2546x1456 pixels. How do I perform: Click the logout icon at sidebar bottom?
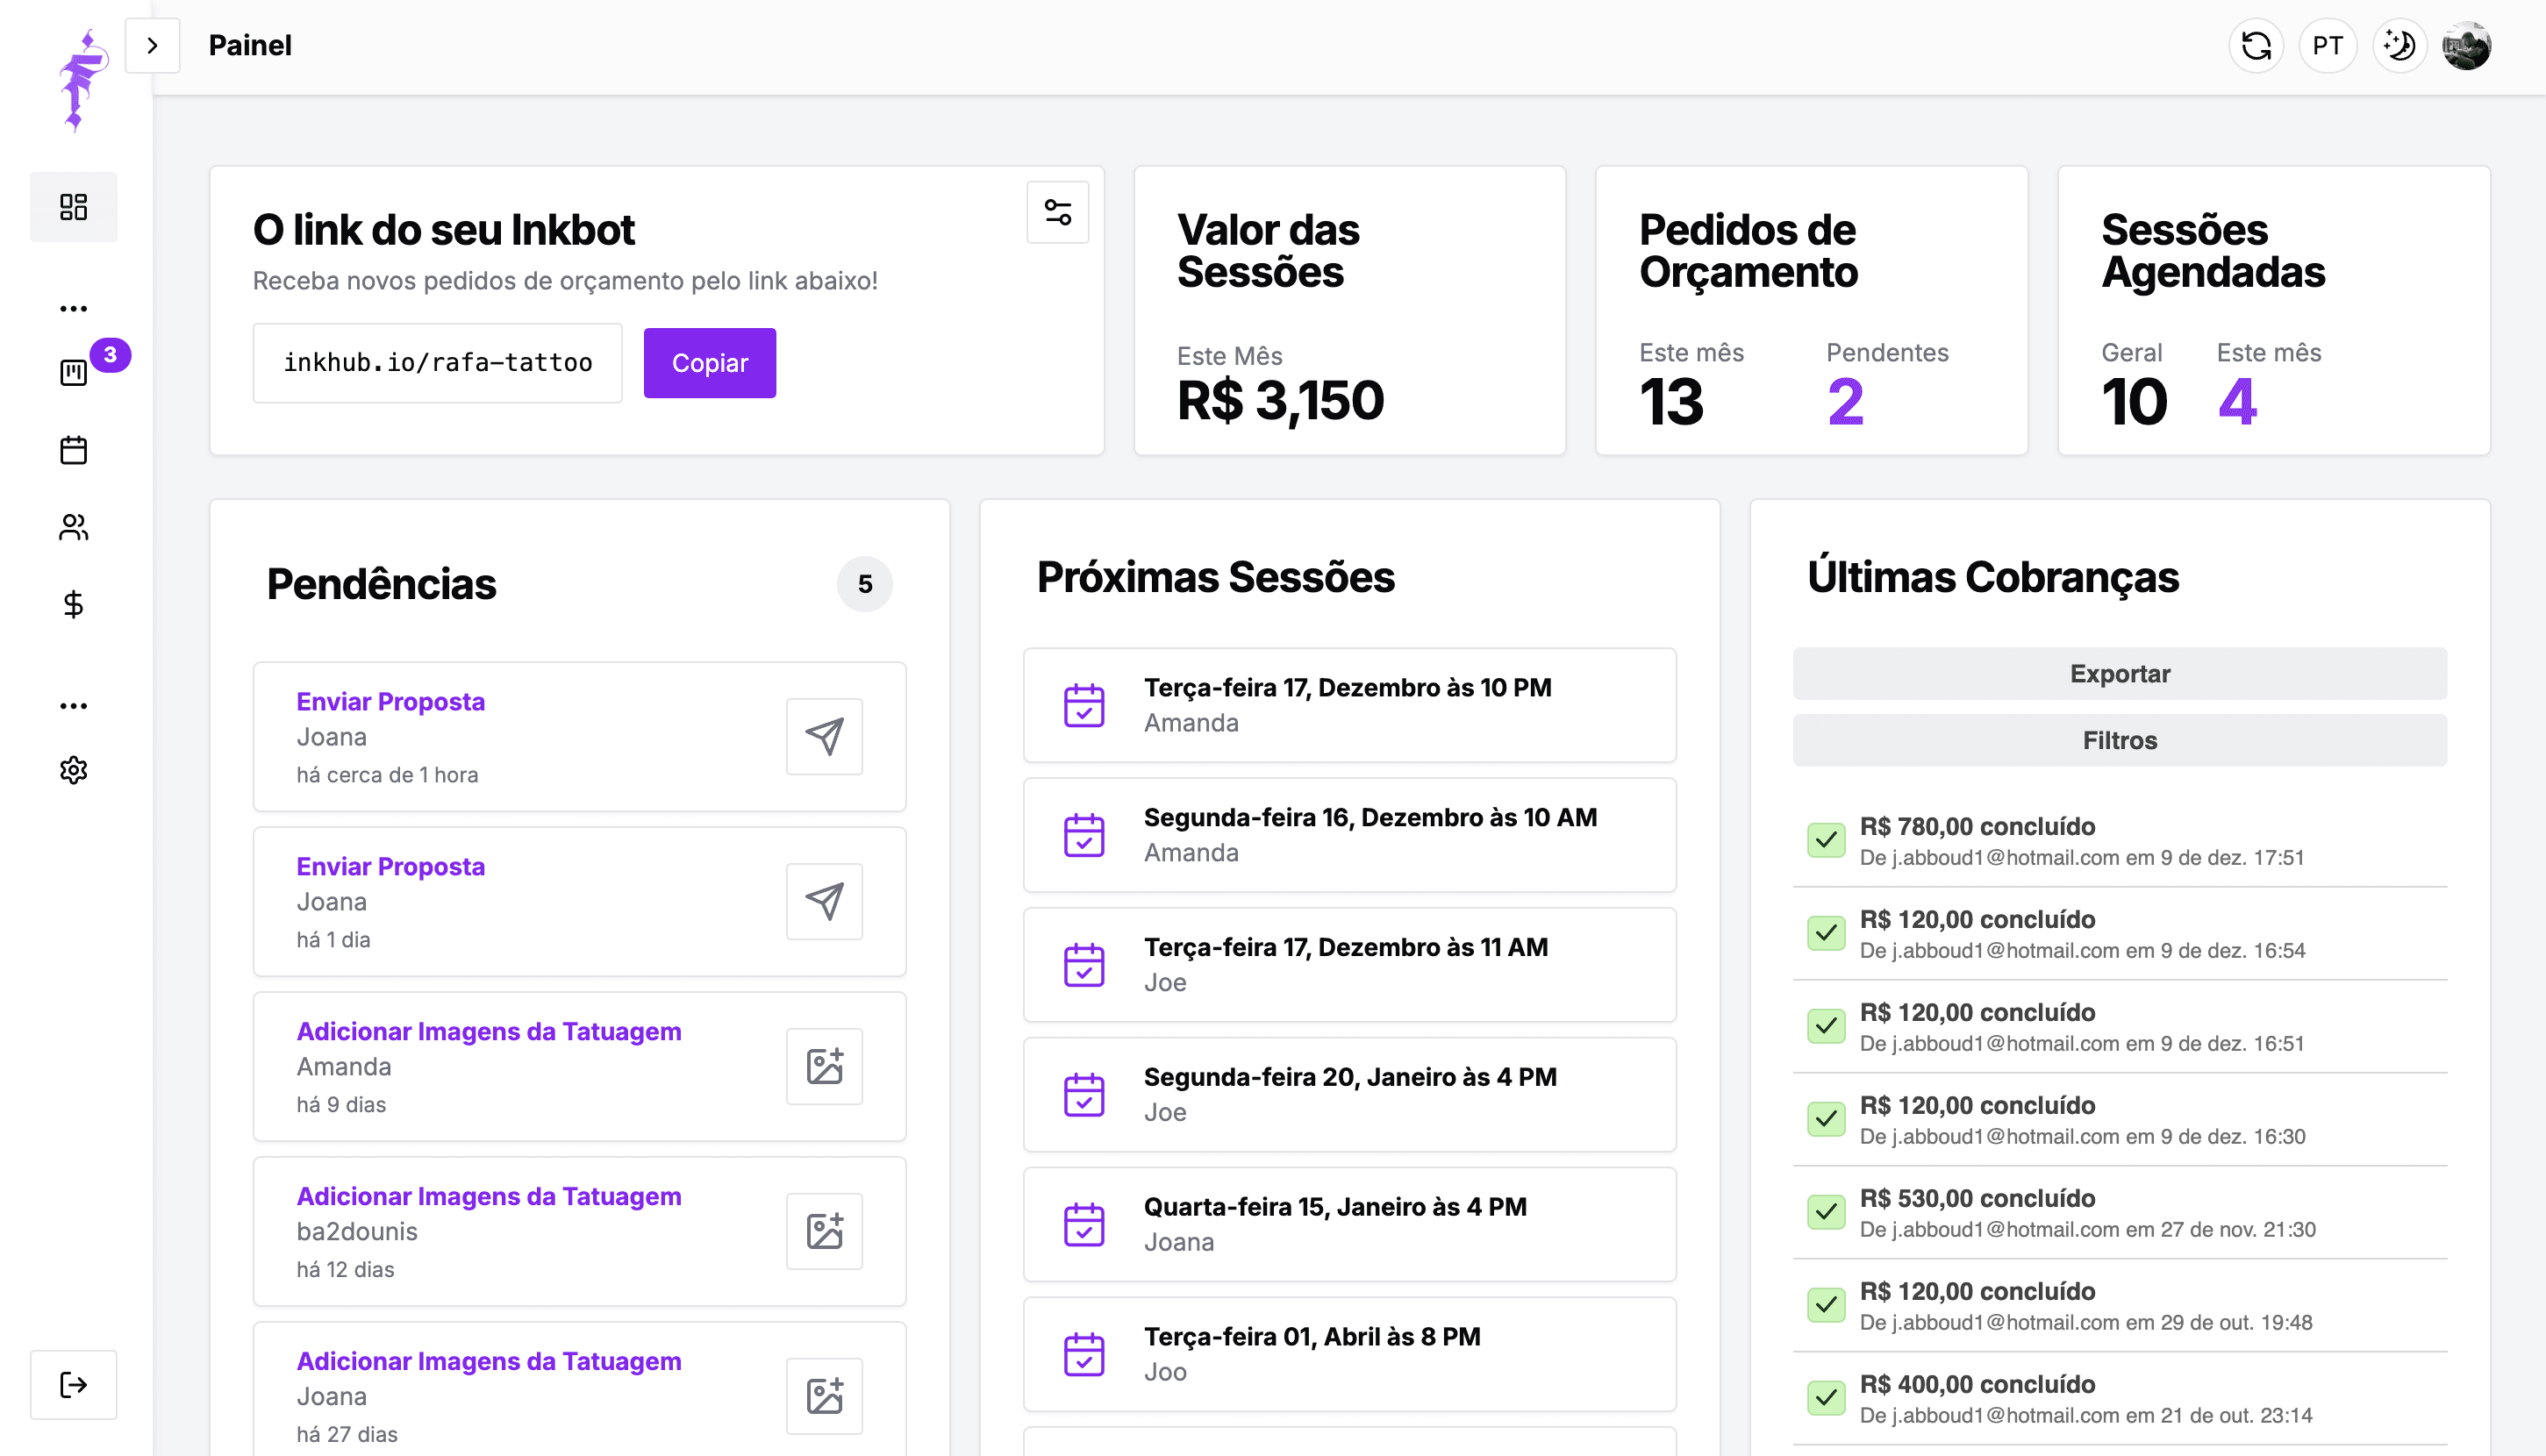point(73,1385)
